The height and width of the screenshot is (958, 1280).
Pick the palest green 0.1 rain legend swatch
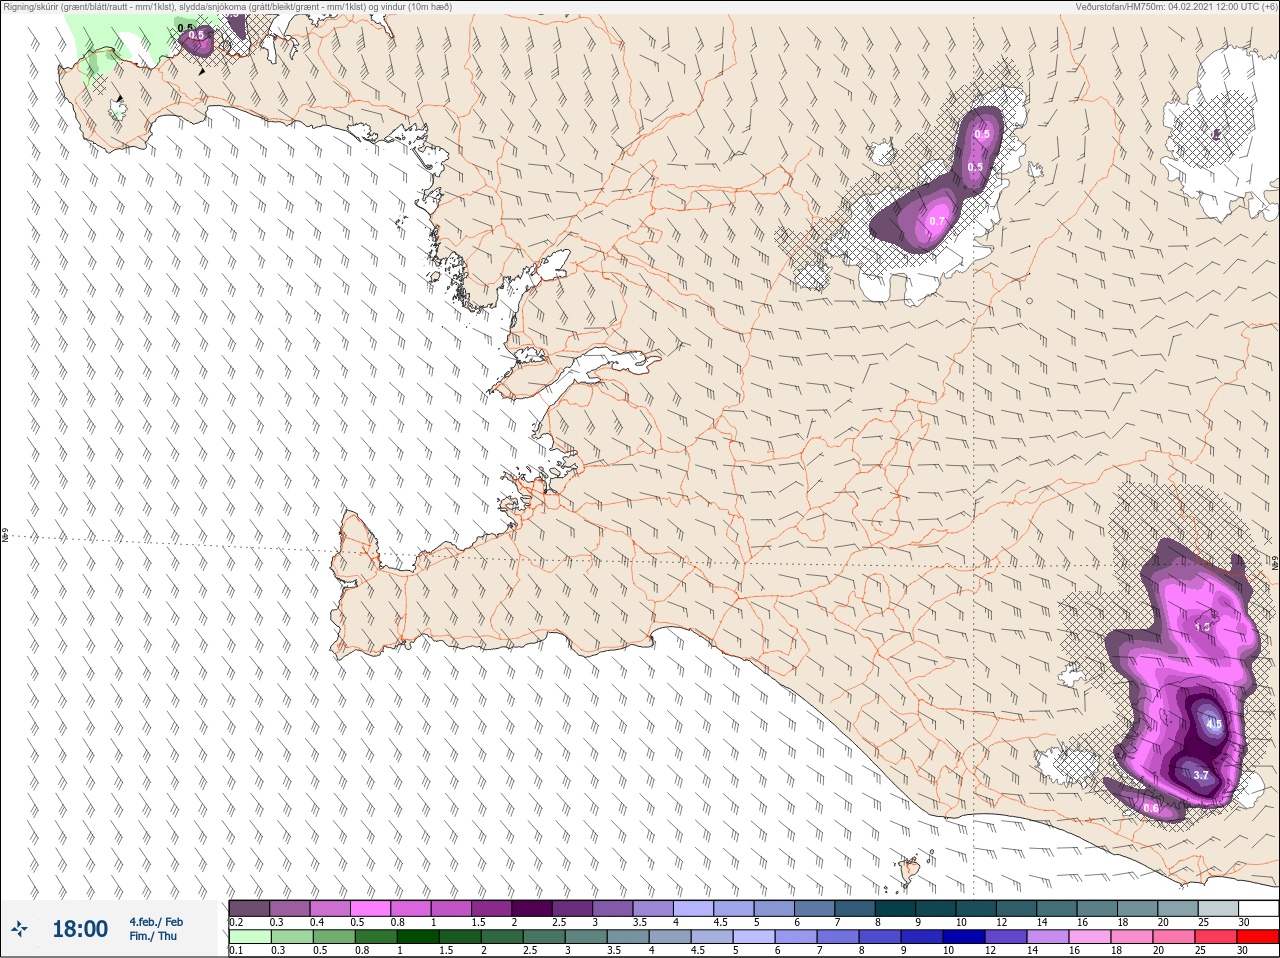click(x=249, y=937)
